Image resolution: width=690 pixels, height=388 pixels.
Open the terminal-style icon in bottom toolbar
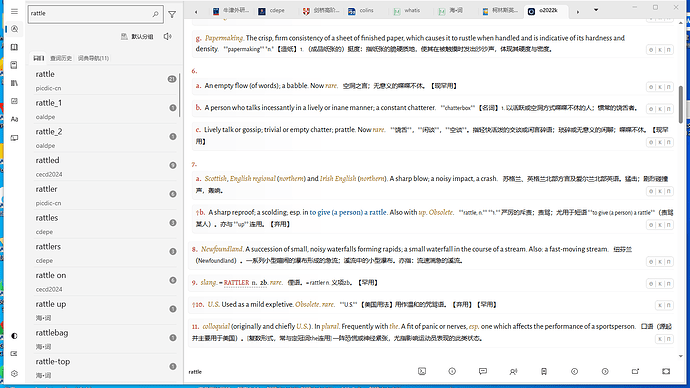coord(422,372)
